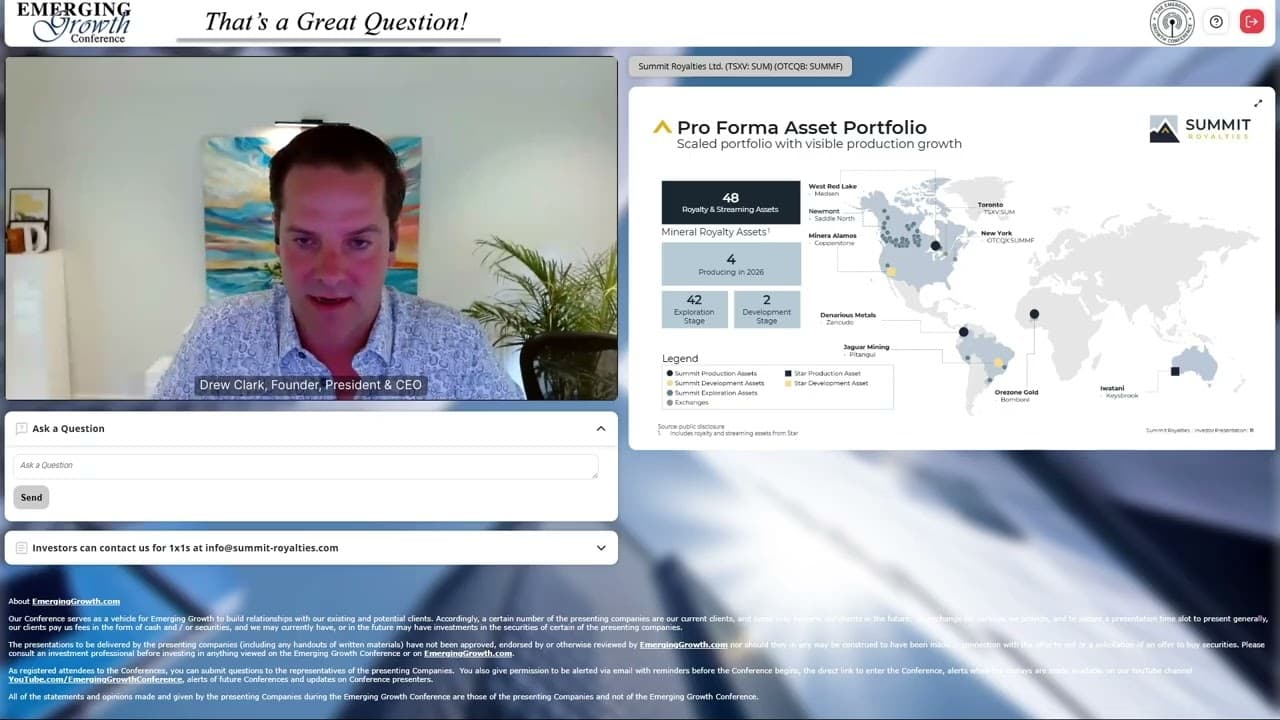This screenshot has width=1280, height=720.
Task: Click the '2 Development Stage' box
Action: pyautogui.click(x=767, y=309)
